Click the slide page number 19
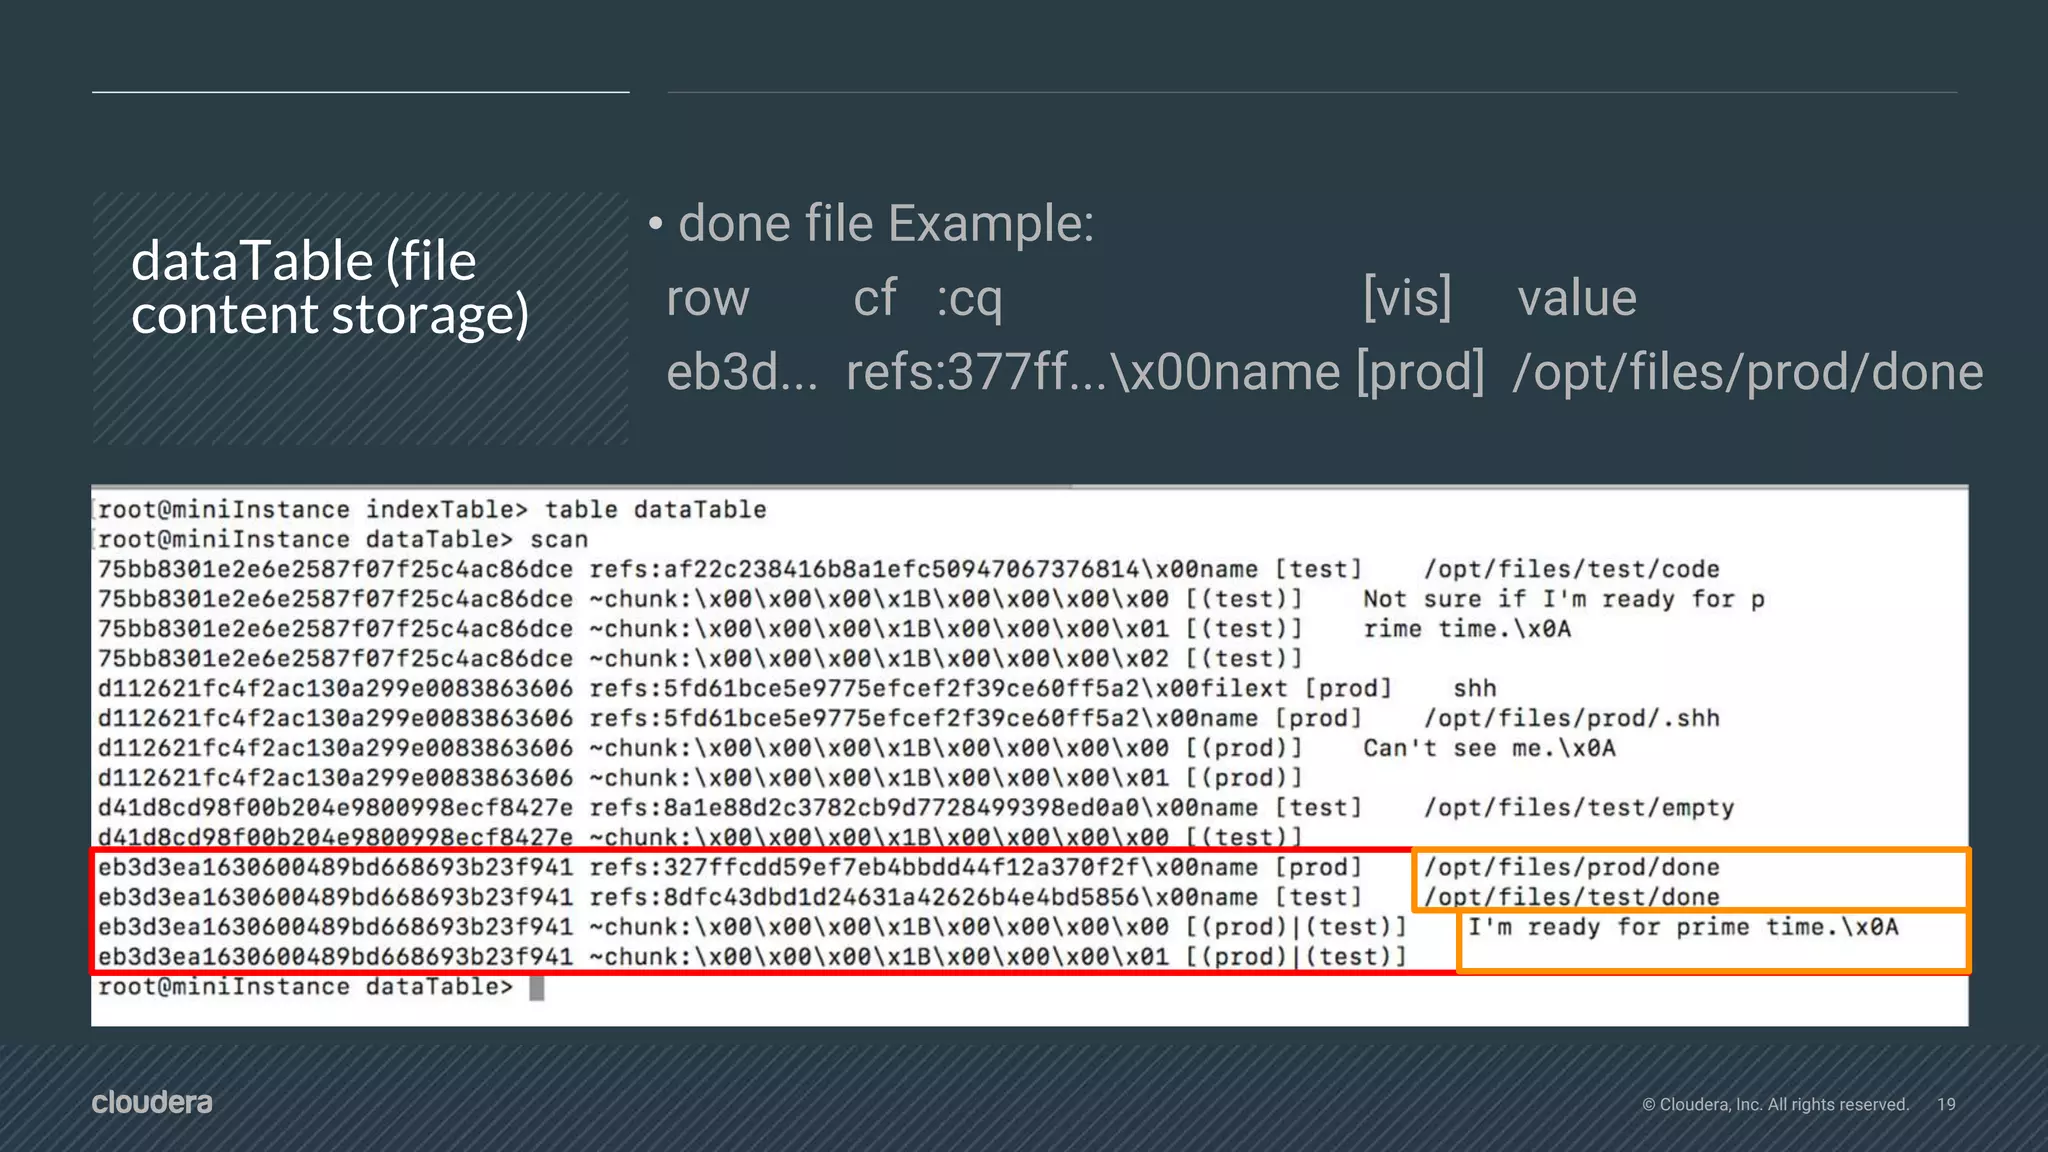Image resolution: width=2048 pixels, height=1152 pixels. 1946,1104
